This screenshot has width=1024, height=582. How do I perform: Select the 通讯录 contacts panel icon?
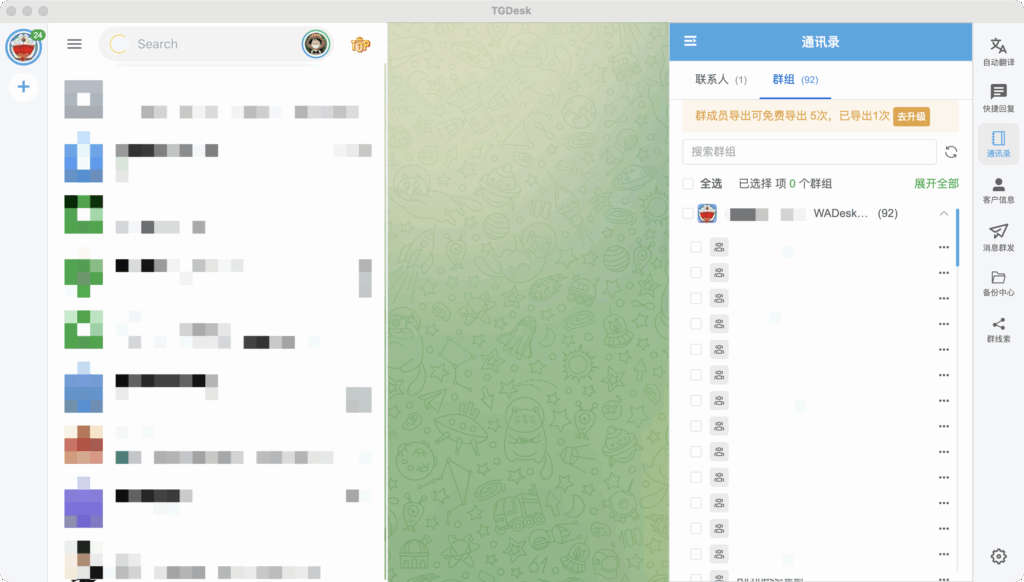point(998,143)
